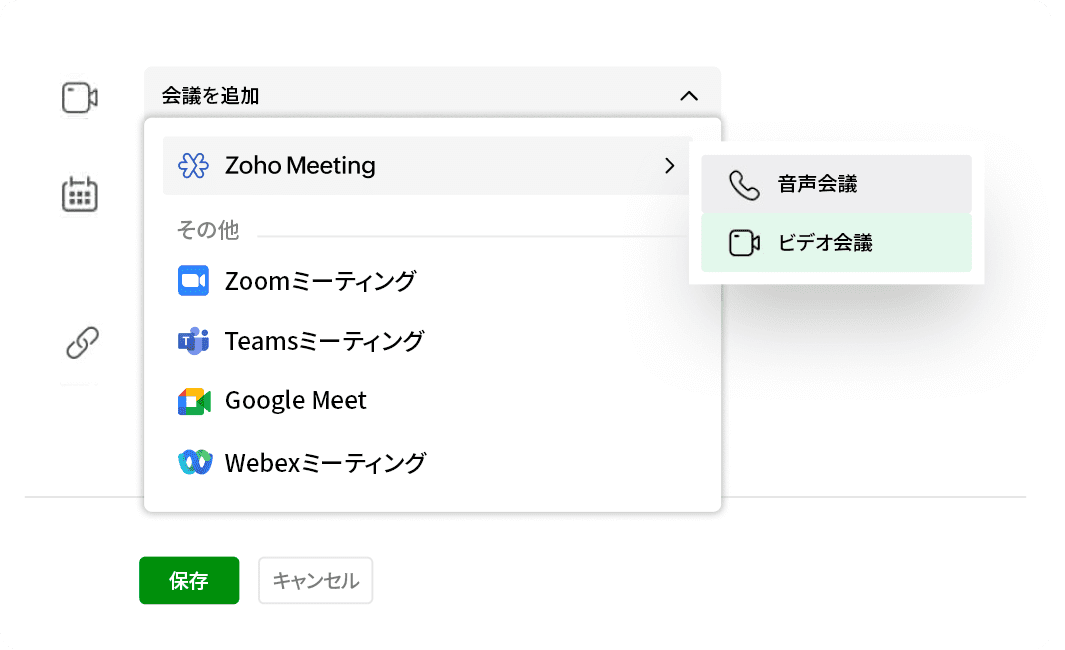The width and height of the screenshot is (1065, 650).
Task: Select 音声会議 from the submenu
Action: pos(836,184)
